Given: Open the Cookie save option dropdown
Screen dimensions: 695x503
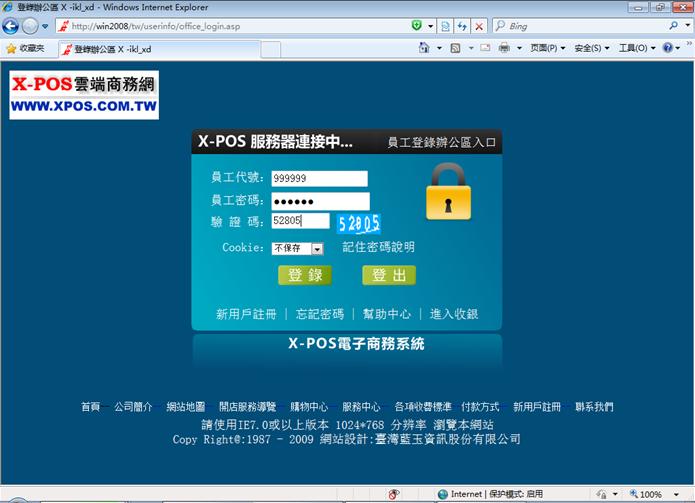Looking at the screenshot, I should click(x=317, y=249).
